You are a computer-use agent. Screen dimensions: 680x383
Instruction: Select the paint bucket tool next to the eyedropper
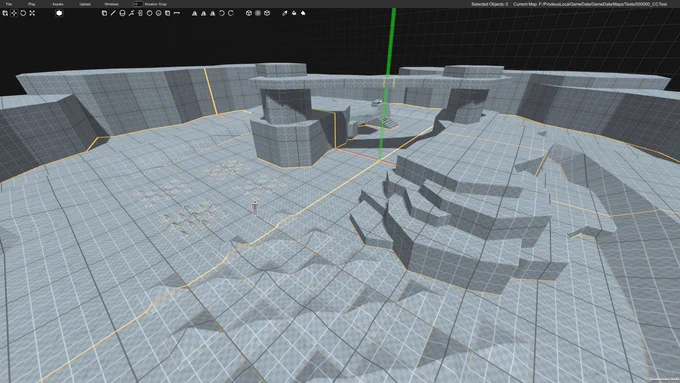coord(294,13)
